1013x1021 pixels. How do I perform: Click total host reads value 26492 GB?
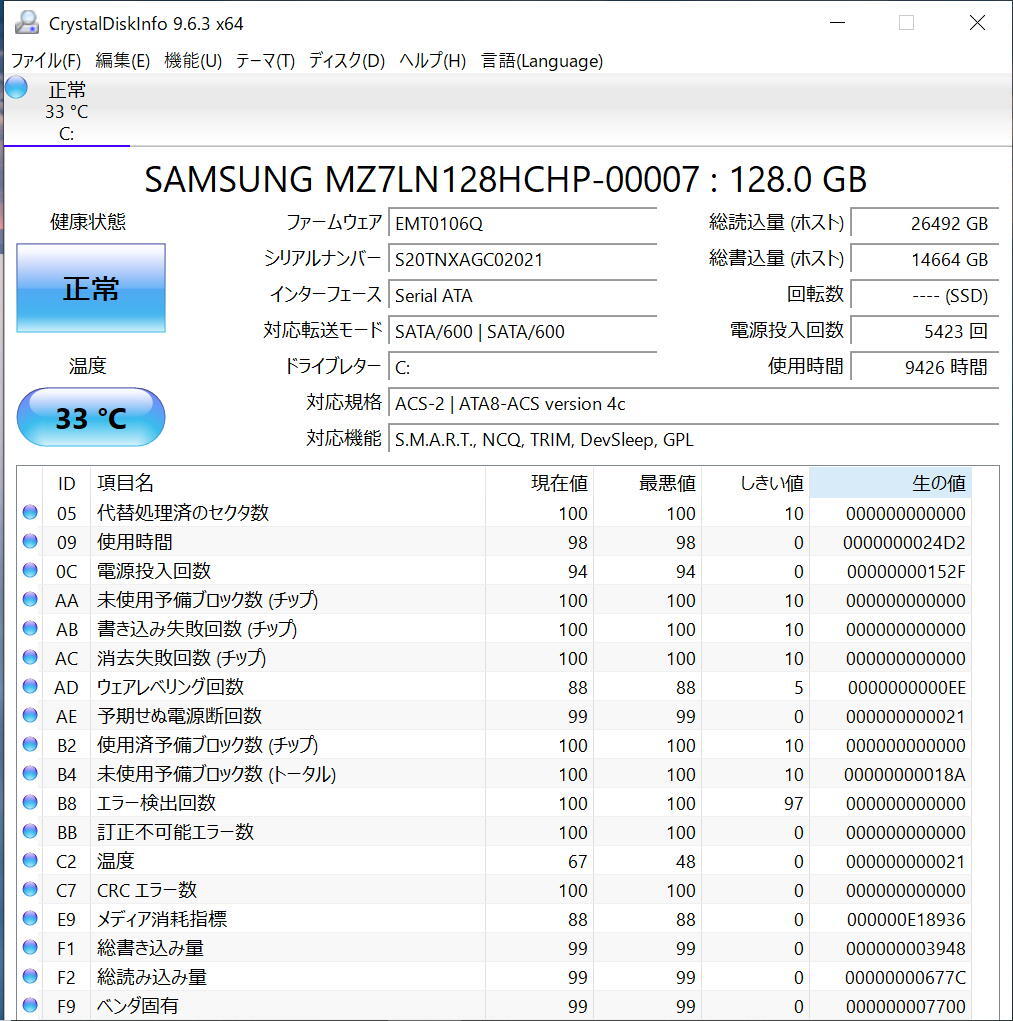(x=924, y=223)
